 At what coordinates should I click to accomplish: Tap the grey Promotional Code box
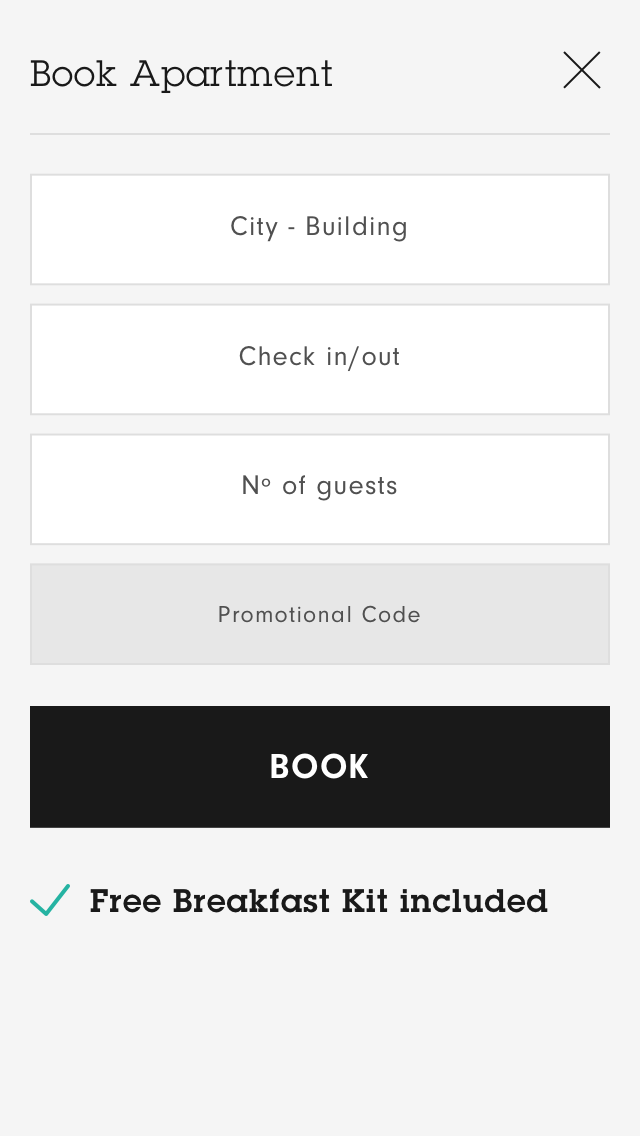[320, 614]
